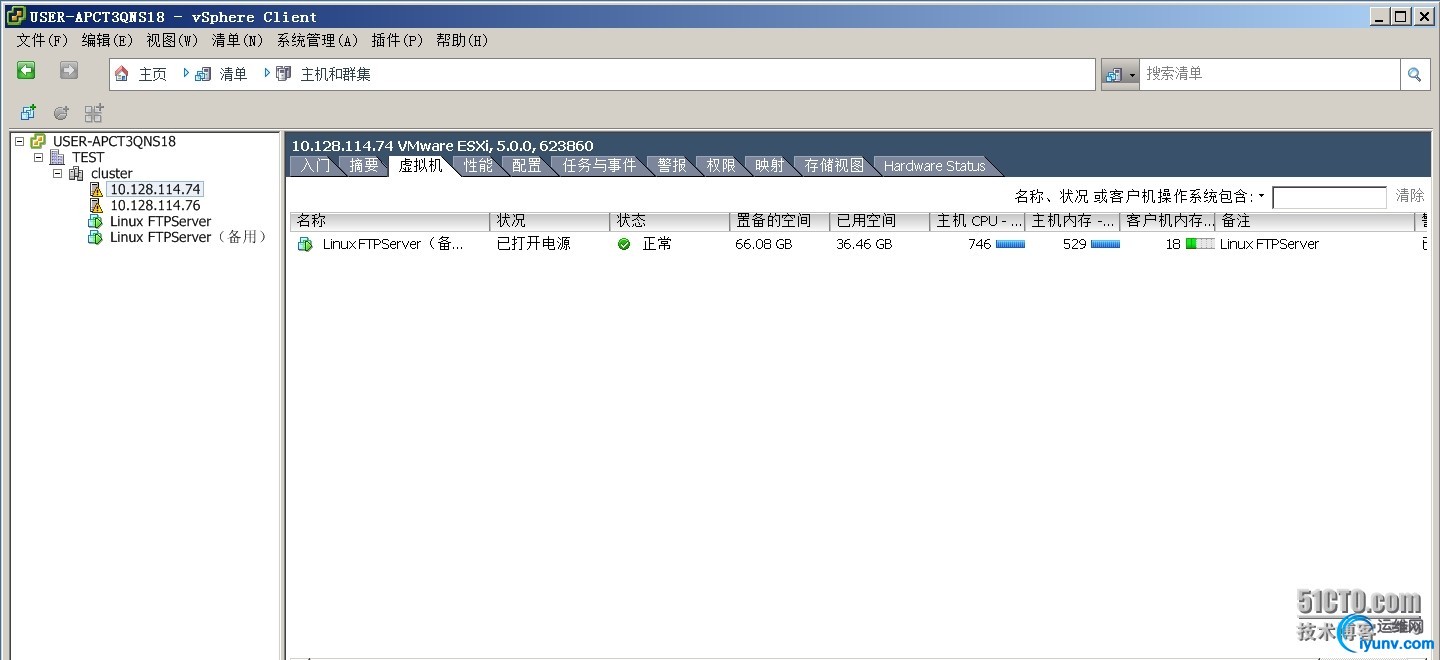Open the 映射 tab
This screenshot has height=660, width=1440.
click(x=770, y=166)
